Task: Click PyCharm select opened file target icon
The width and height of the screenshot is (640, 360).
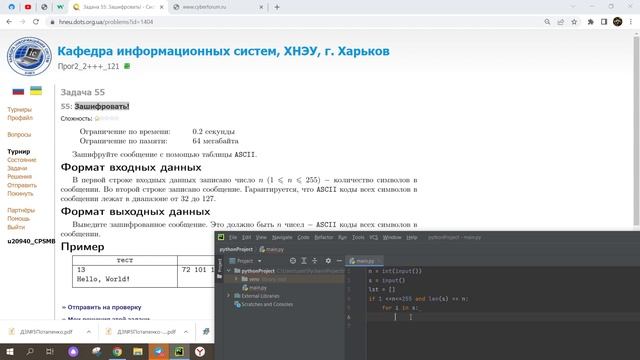Action: [293, 261]
